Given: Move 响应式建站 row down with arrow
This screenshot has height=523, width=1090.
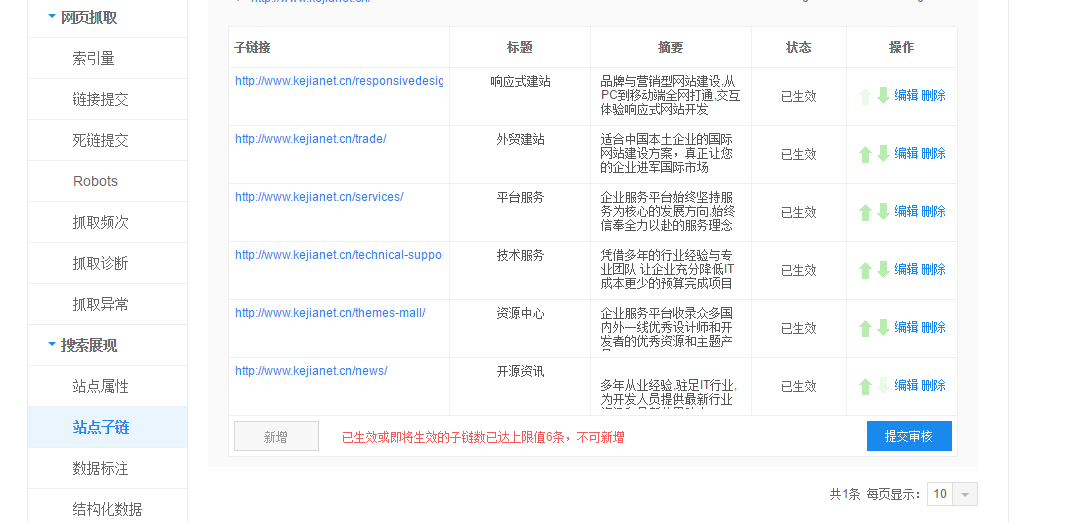Looking at the screenshot, I should click(883, 96).
